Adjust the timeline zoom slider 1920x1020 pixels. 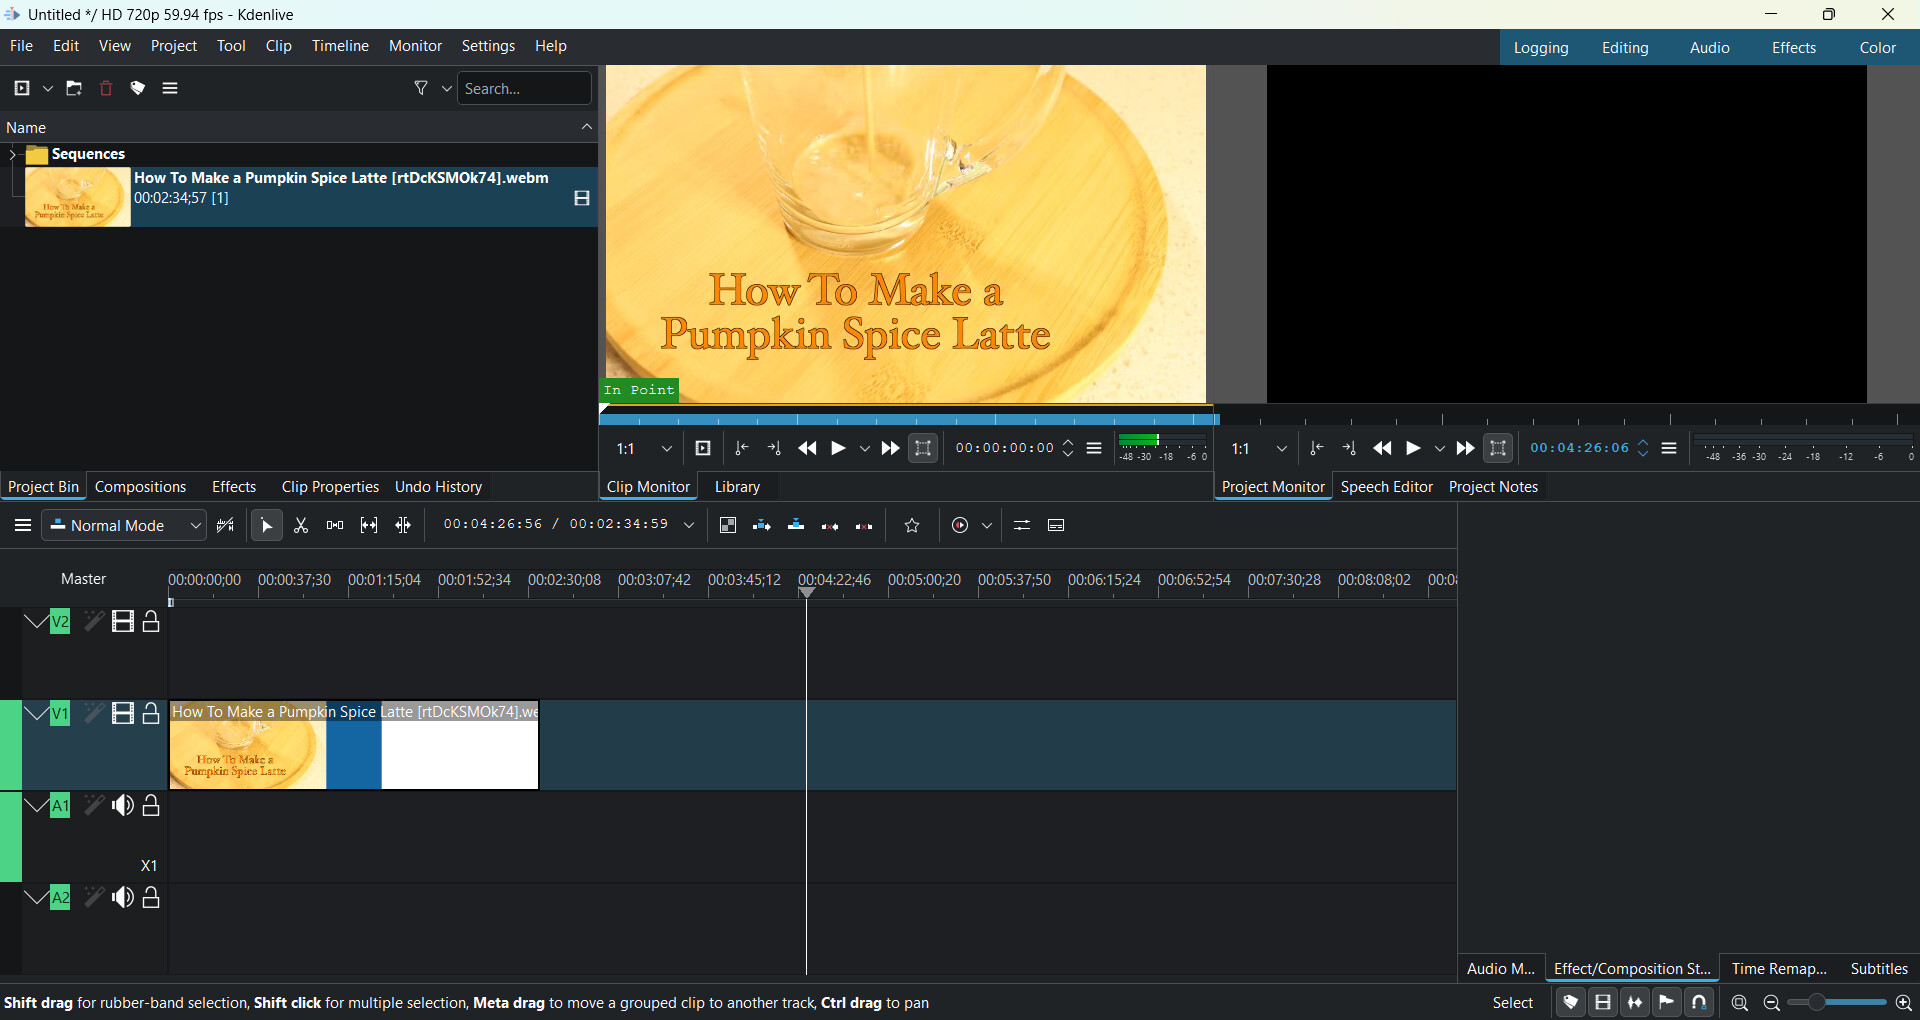pyautogui.click(x=1837, y=1003)
